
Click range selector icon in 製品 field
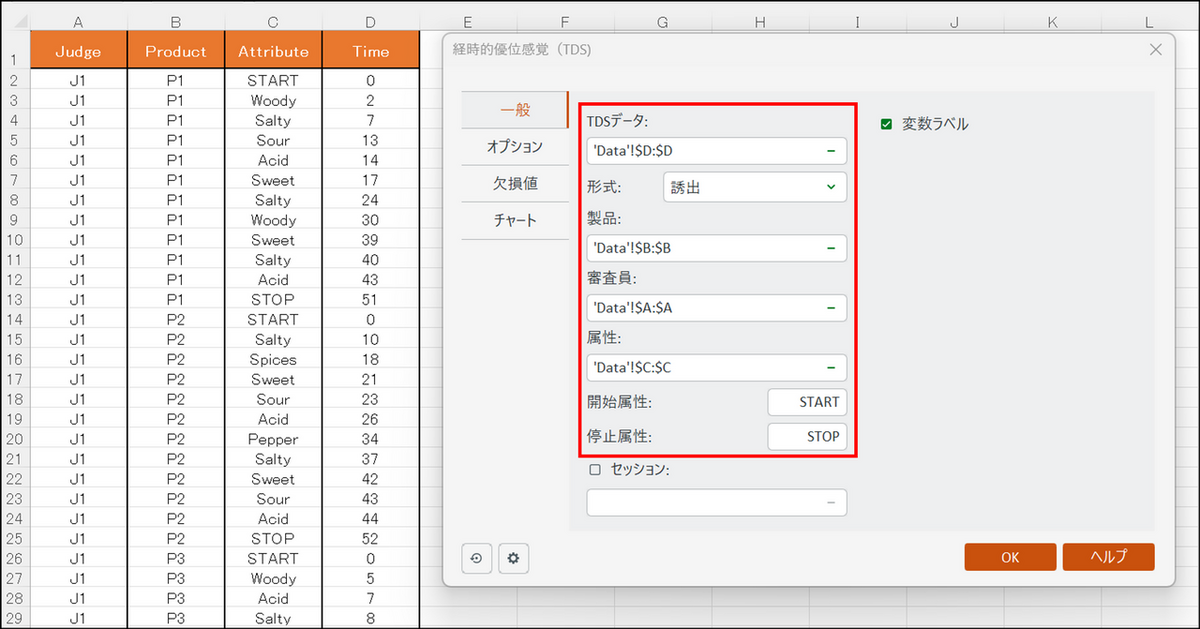830,248
